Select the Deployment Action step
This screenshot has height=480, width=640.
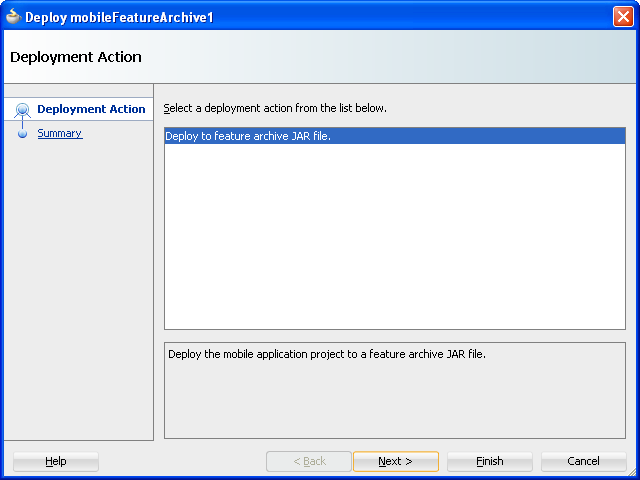[91, 109]
